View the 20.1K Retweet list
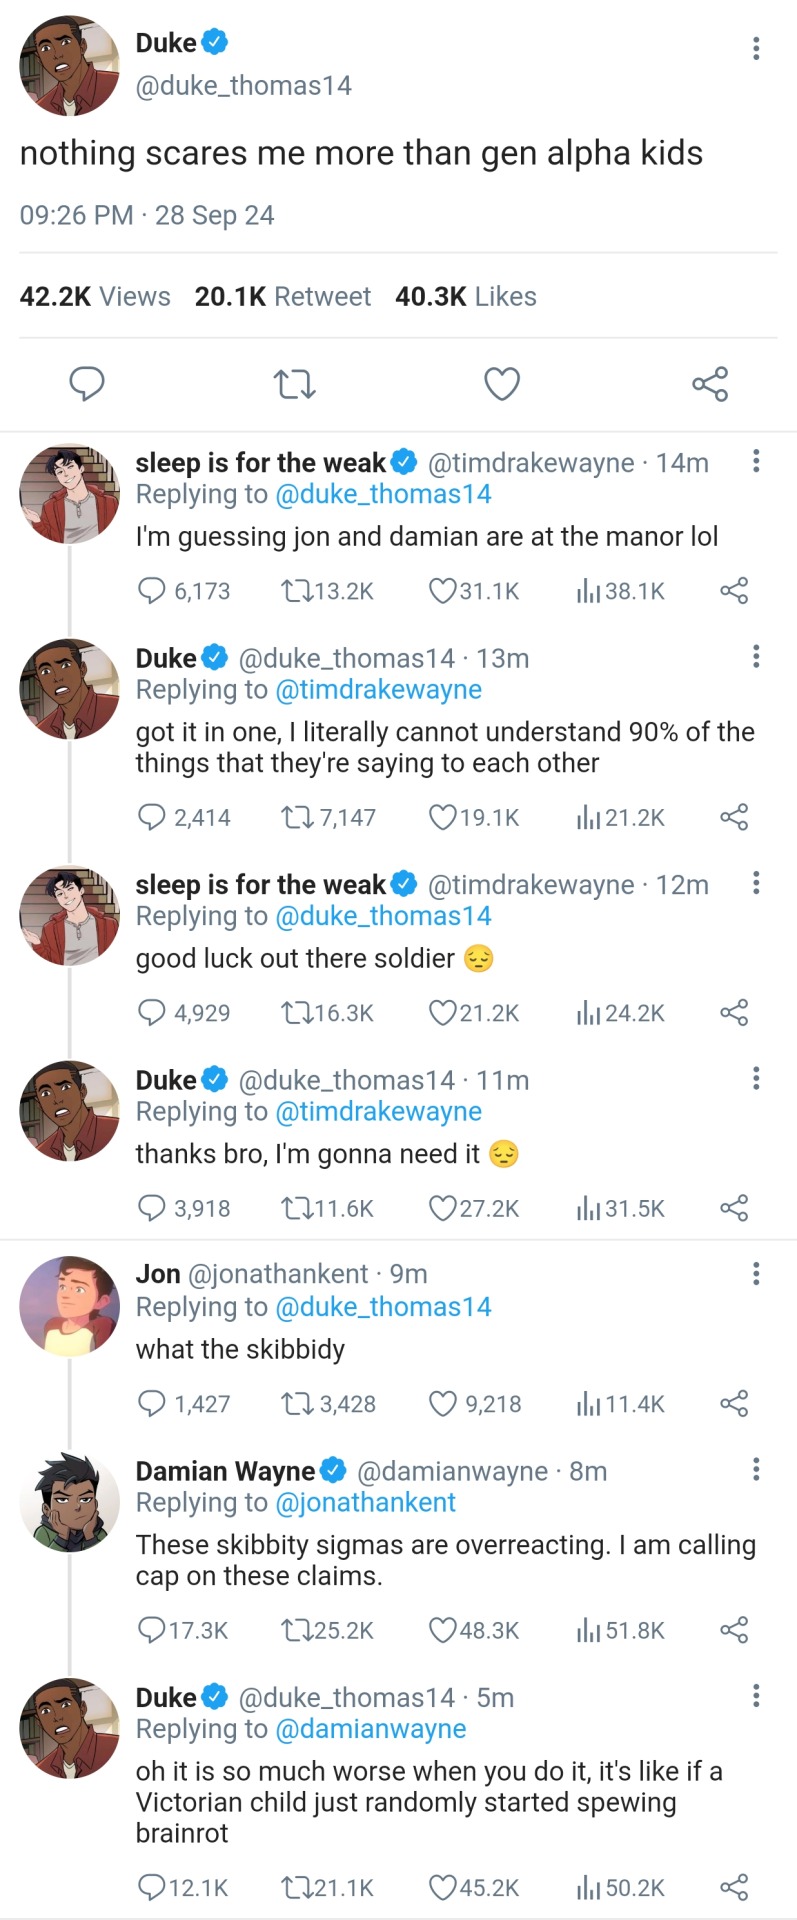 [x=282, y=297]
